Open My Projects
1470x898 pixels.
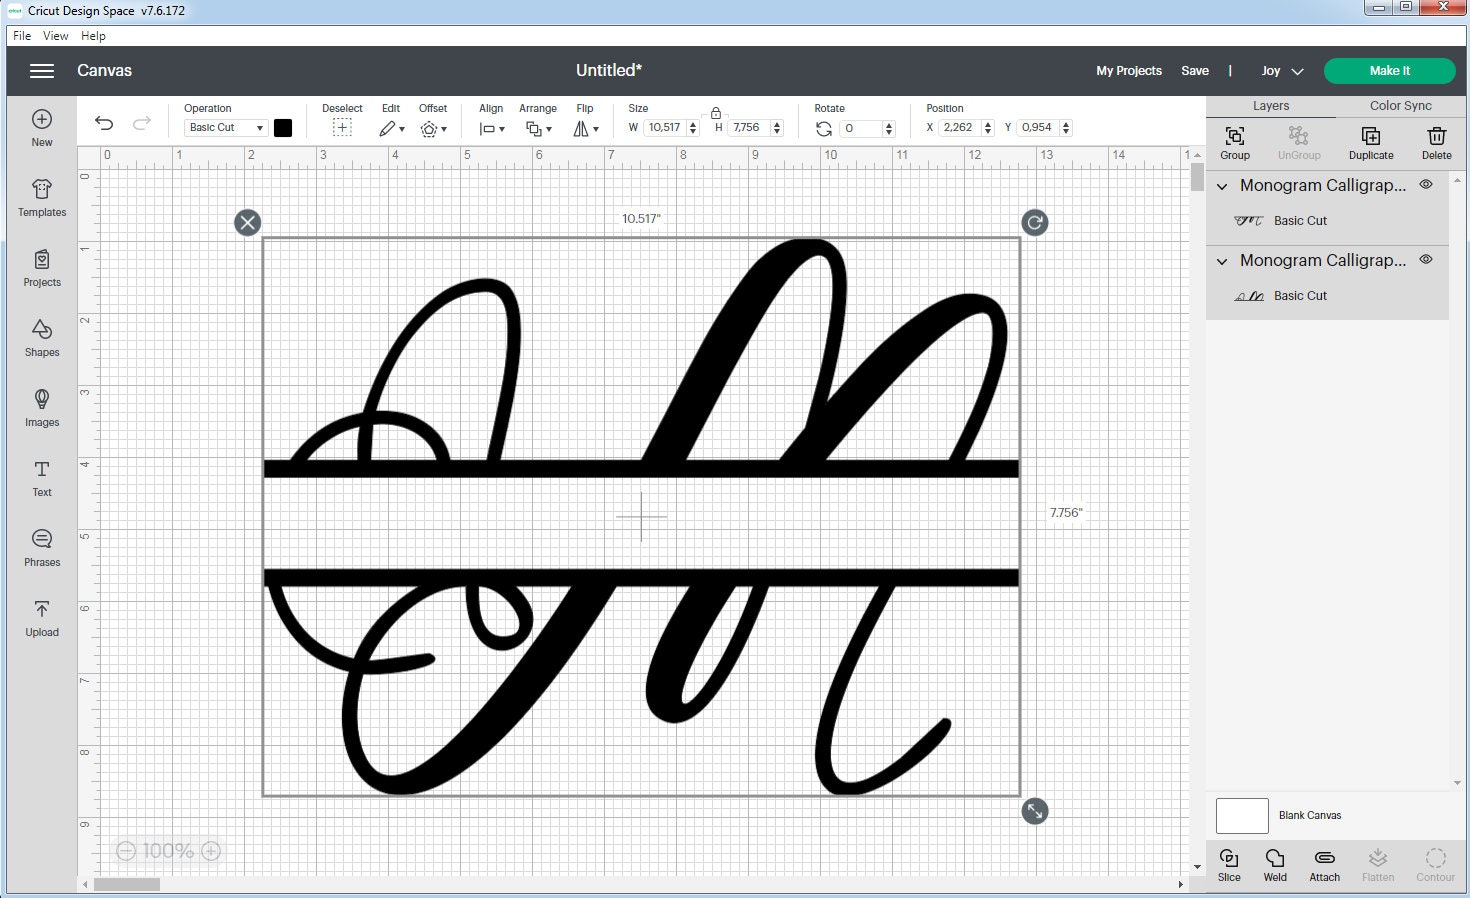pos(1129,70)
